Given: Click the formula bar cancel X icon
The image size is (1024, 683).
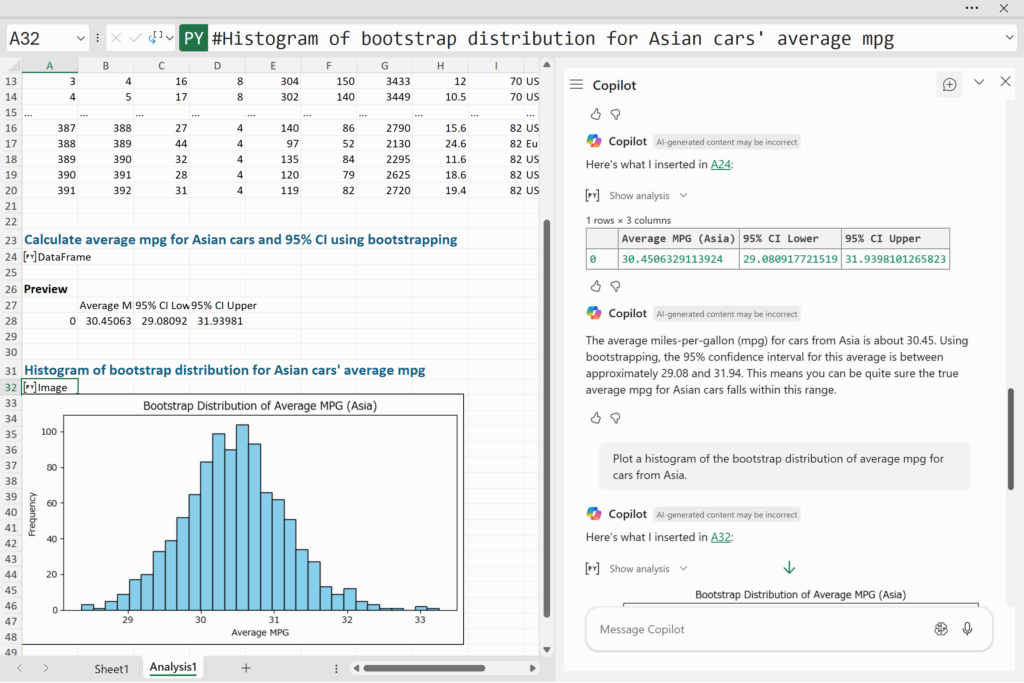Looking at the screenshot, I should (117, 38).
